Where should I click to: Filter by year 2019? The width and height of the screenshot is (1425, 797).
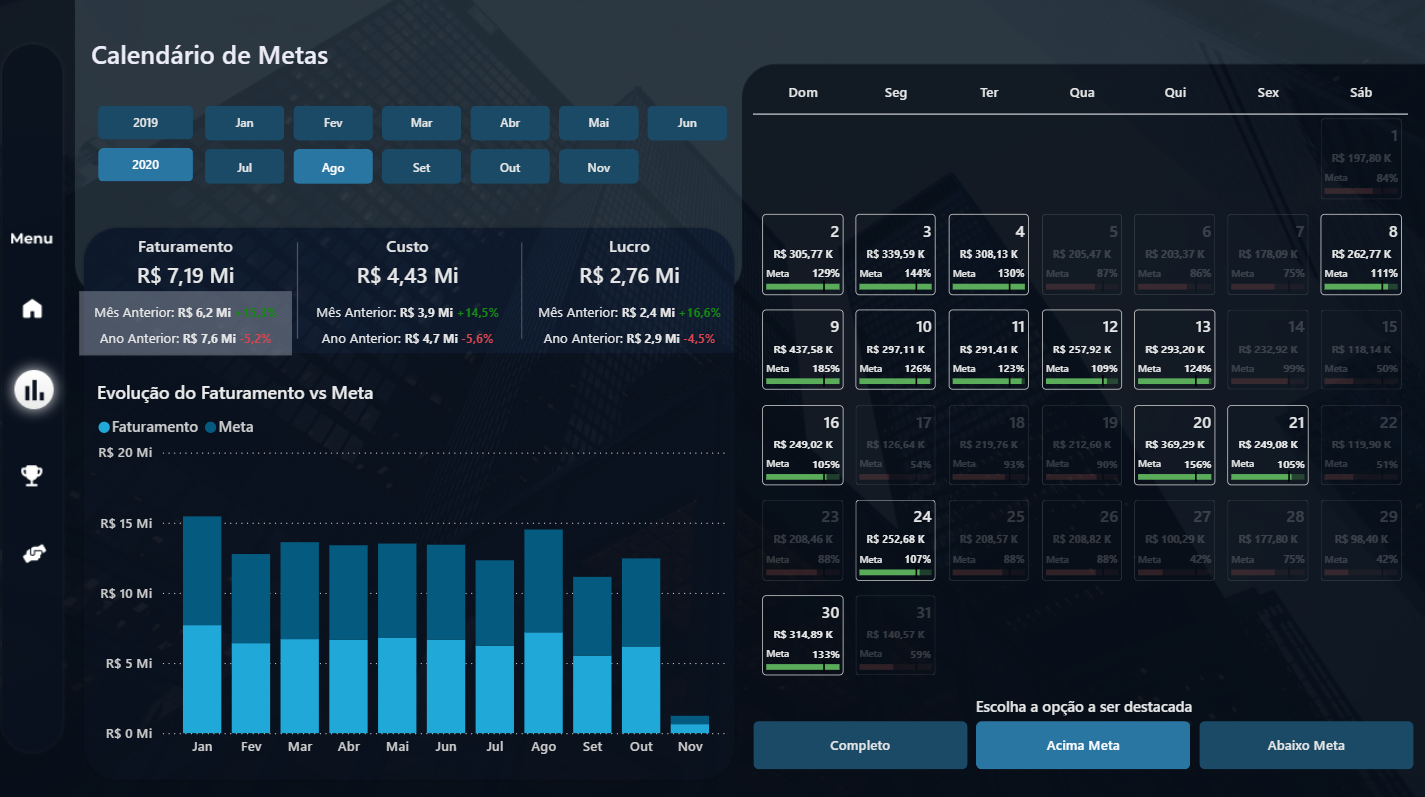click(x=145, y=123)
